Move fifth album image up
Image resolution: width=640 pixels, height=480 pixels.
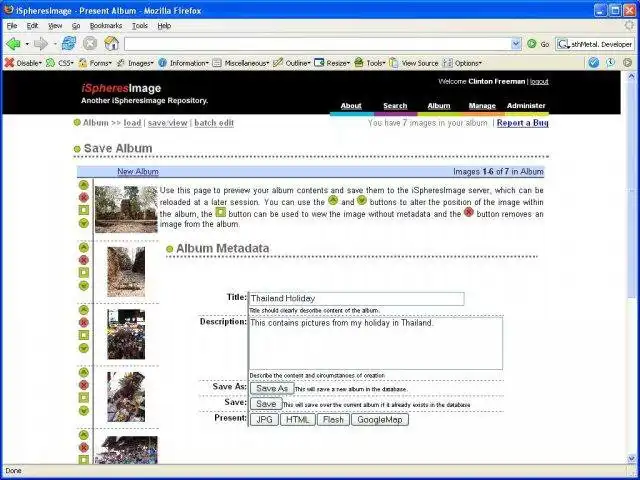pos(84,435)
